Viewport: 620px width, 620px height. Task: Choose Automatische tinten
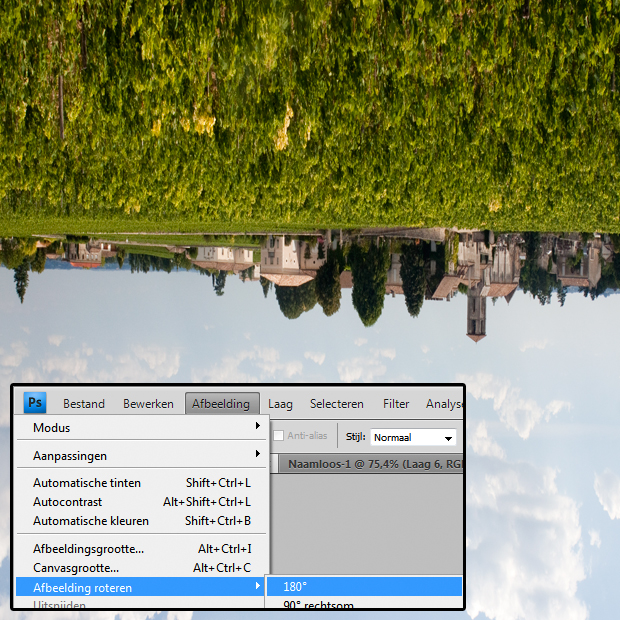point(143,483)
